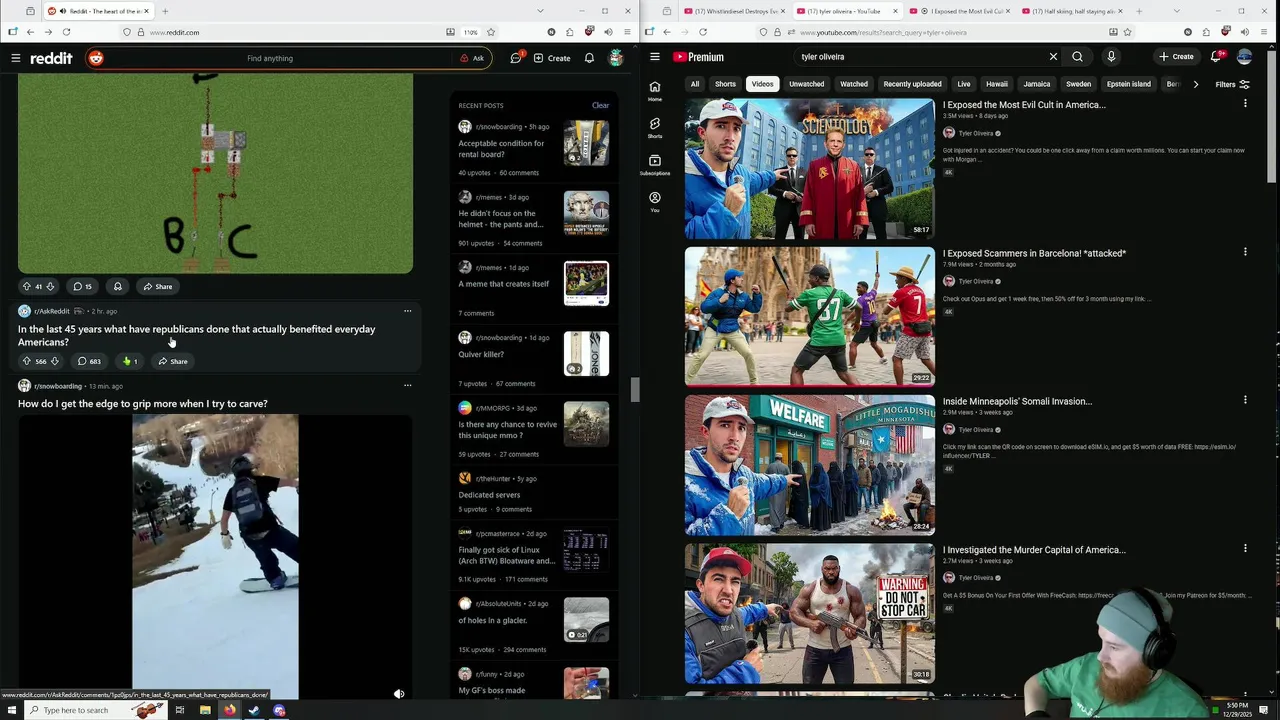Click the 110% zoom indicator in the Reddit address bar
The height and width of the screenshot is (720, 1280).
click(470, 32)
